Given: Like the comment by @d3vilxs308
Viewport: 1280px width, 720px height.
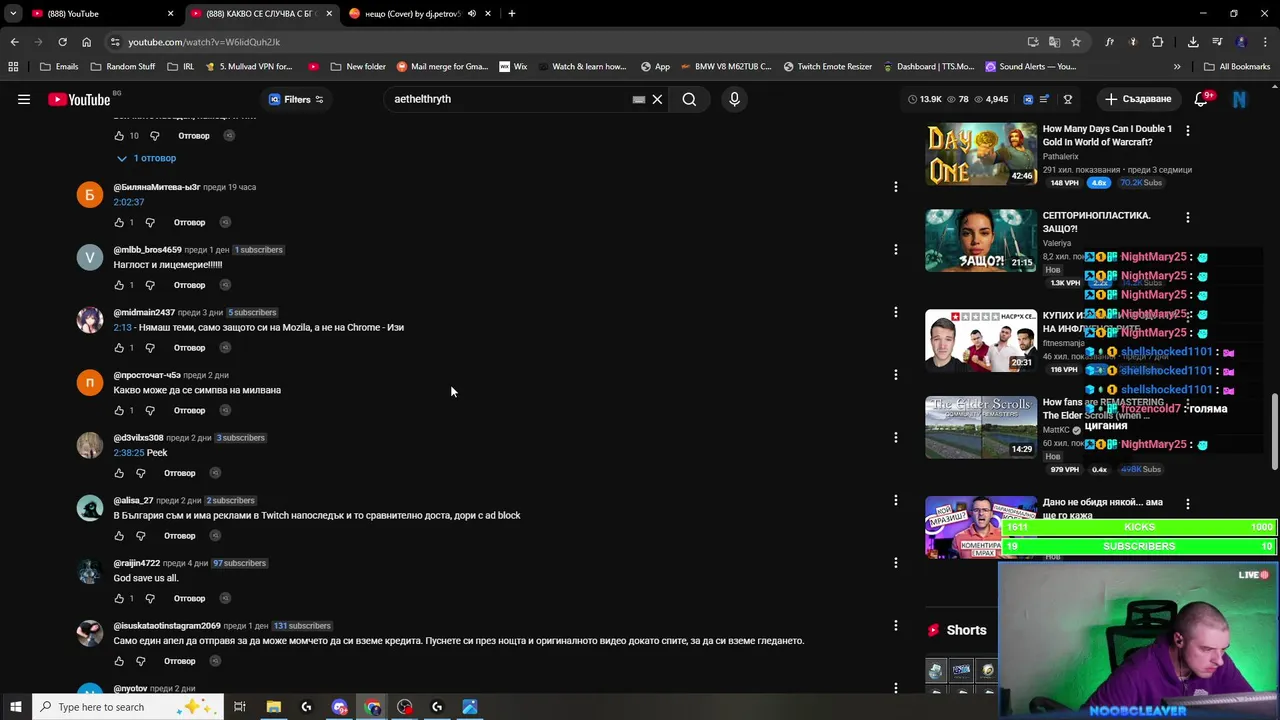Looking at the screenshot, I should coord(119,473).
